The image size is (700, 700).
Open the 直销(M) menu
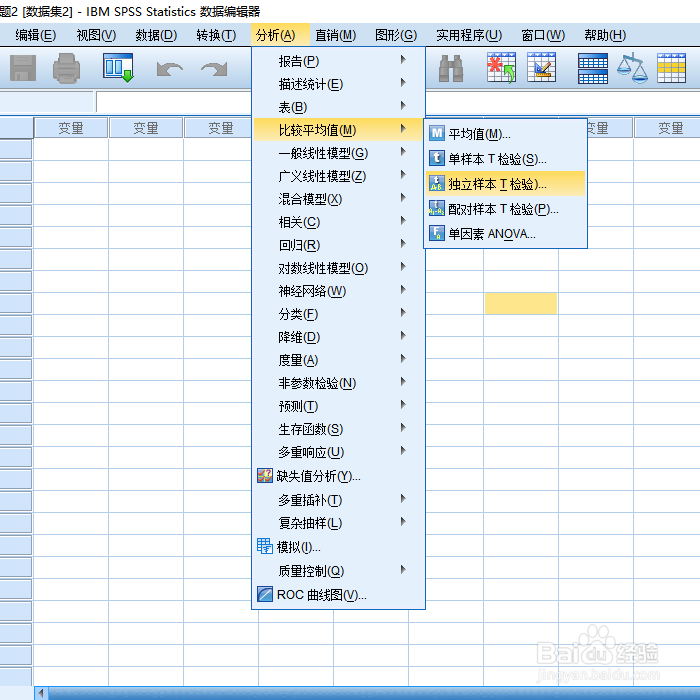point(335,35)
